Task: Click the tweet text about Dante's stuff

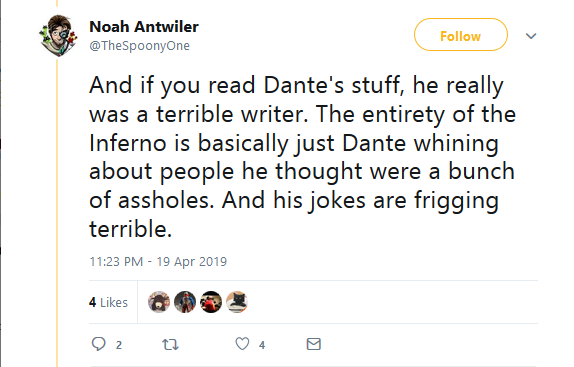Action: pos(302,157)
